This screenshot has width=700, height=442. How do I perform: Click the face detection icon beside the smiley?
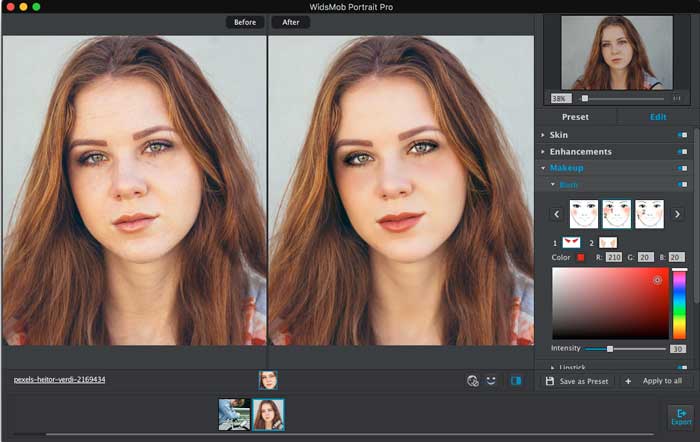click(x=472, y=381)
